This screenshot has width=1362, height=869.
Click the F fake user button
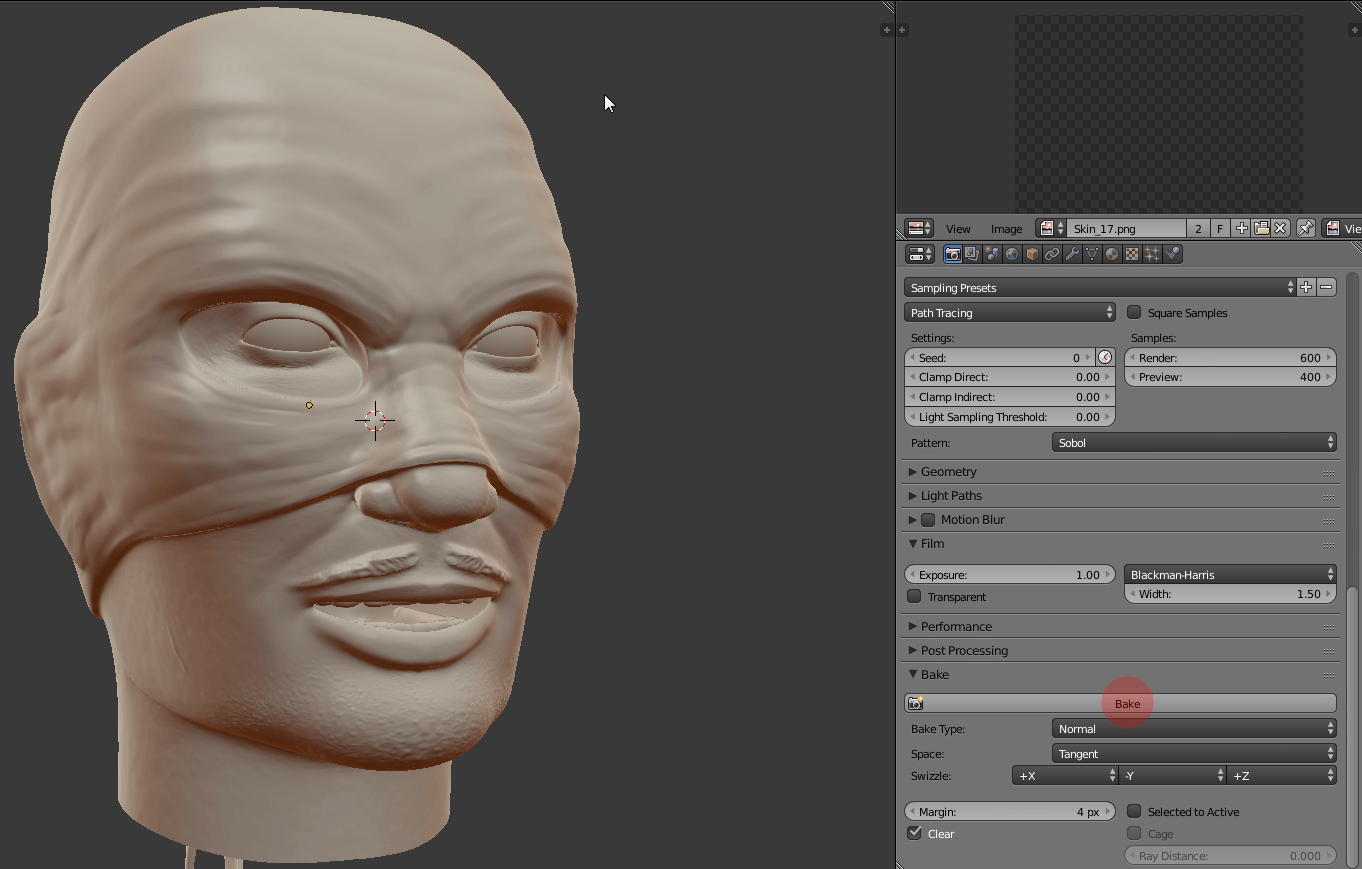pyautogui.click(x=1220, y=229)
